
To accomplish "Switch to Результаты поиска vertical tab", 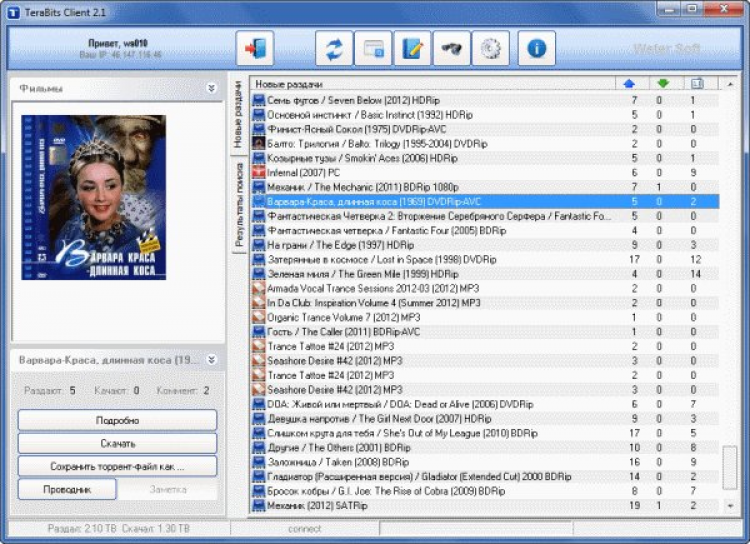I will [x=239, y=206].
